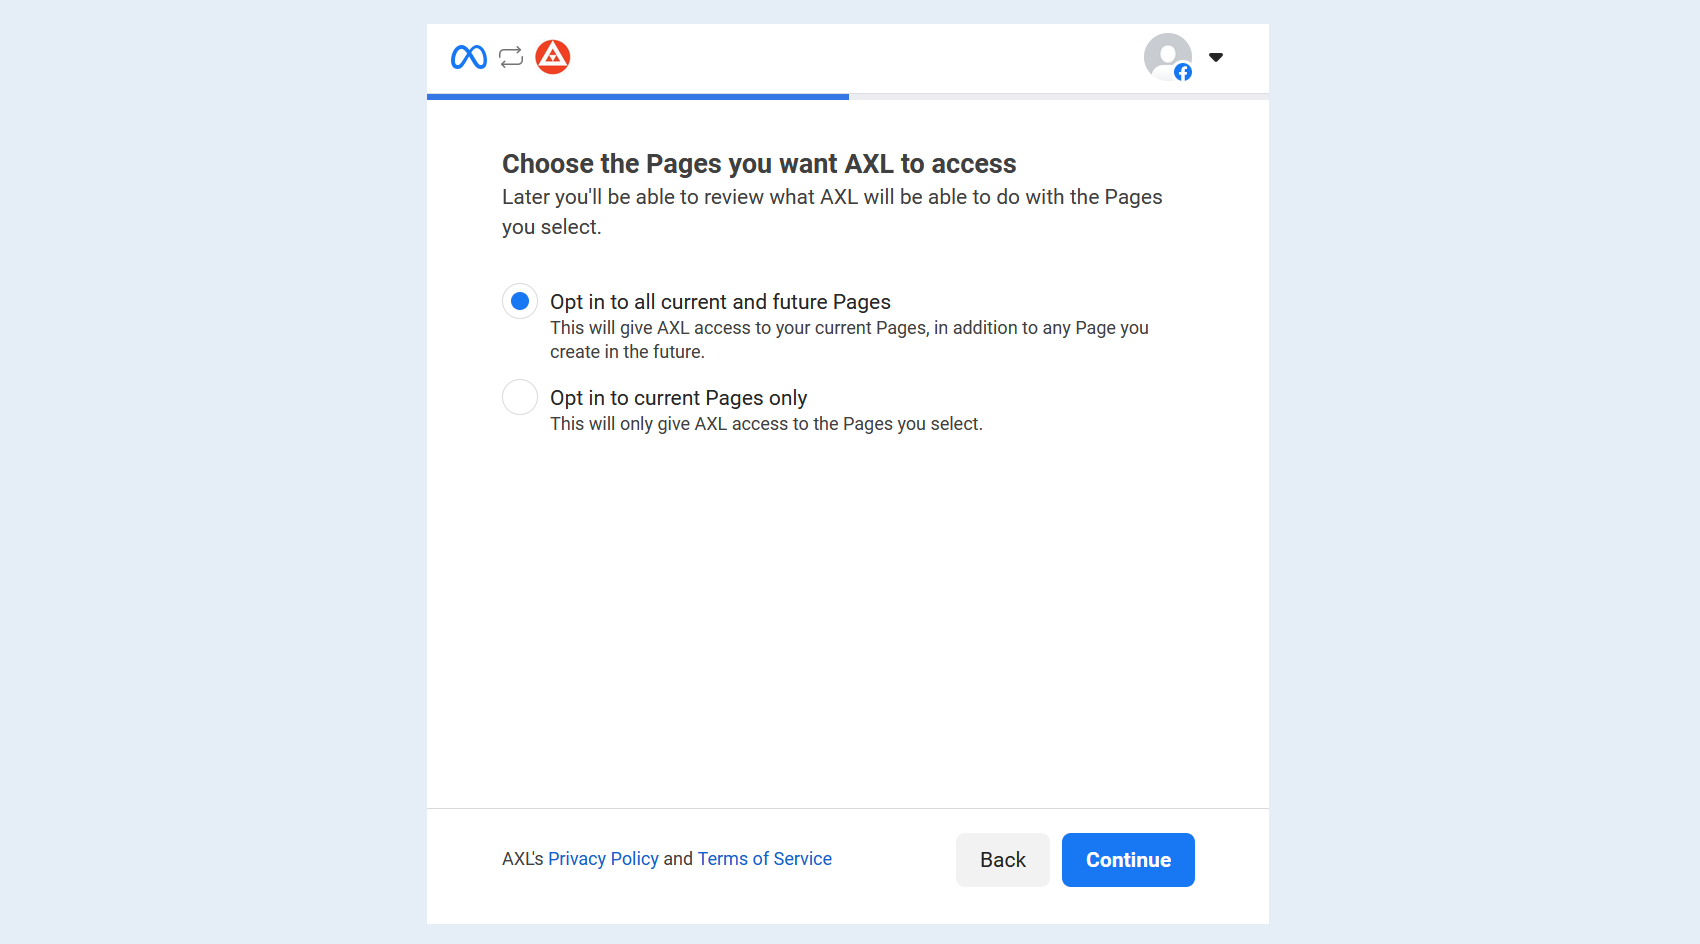Click the 'Choose the Pages' heading

coord(759,164)
